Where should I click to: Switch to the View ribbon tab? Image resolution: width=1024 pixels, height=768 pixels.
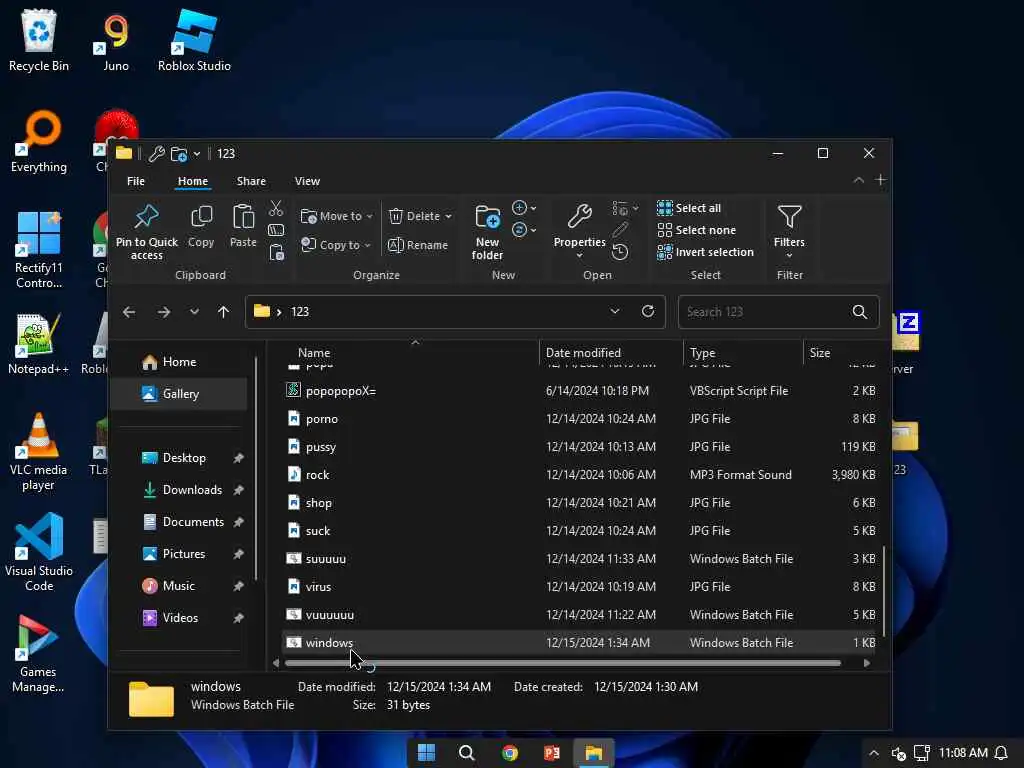coord(307,181)
